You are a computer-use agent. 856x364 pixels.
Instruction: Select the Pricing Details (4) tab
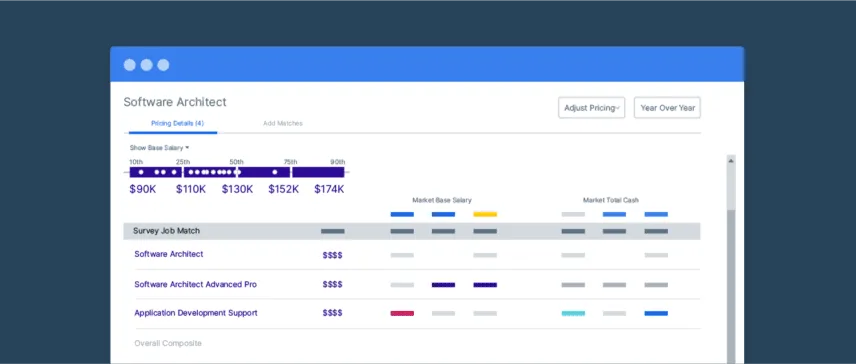pyautogui.click(x=177, y=123)
